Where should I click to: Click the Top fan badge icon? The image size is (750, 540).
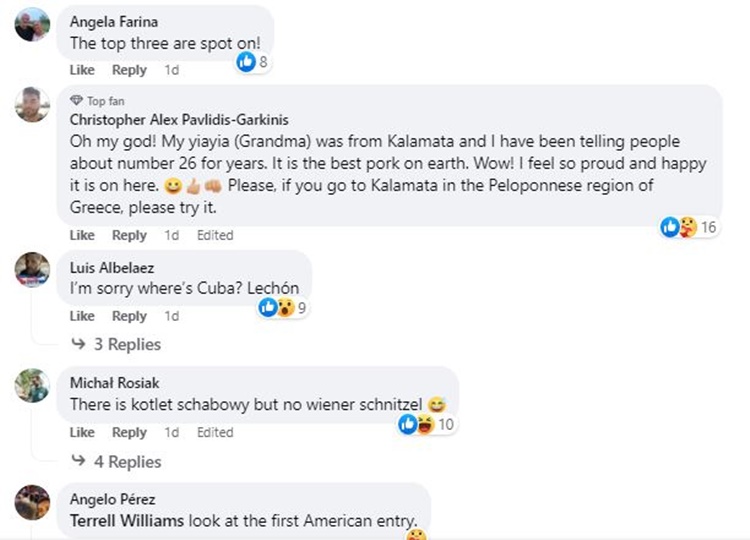pyautogui.click(x=76, y=101)
